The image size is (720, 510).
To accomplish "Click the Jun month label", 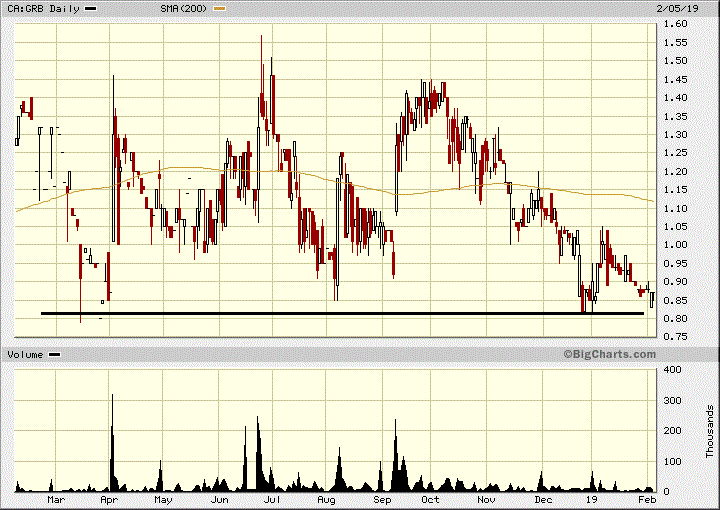I will click(x=219, y=499).
